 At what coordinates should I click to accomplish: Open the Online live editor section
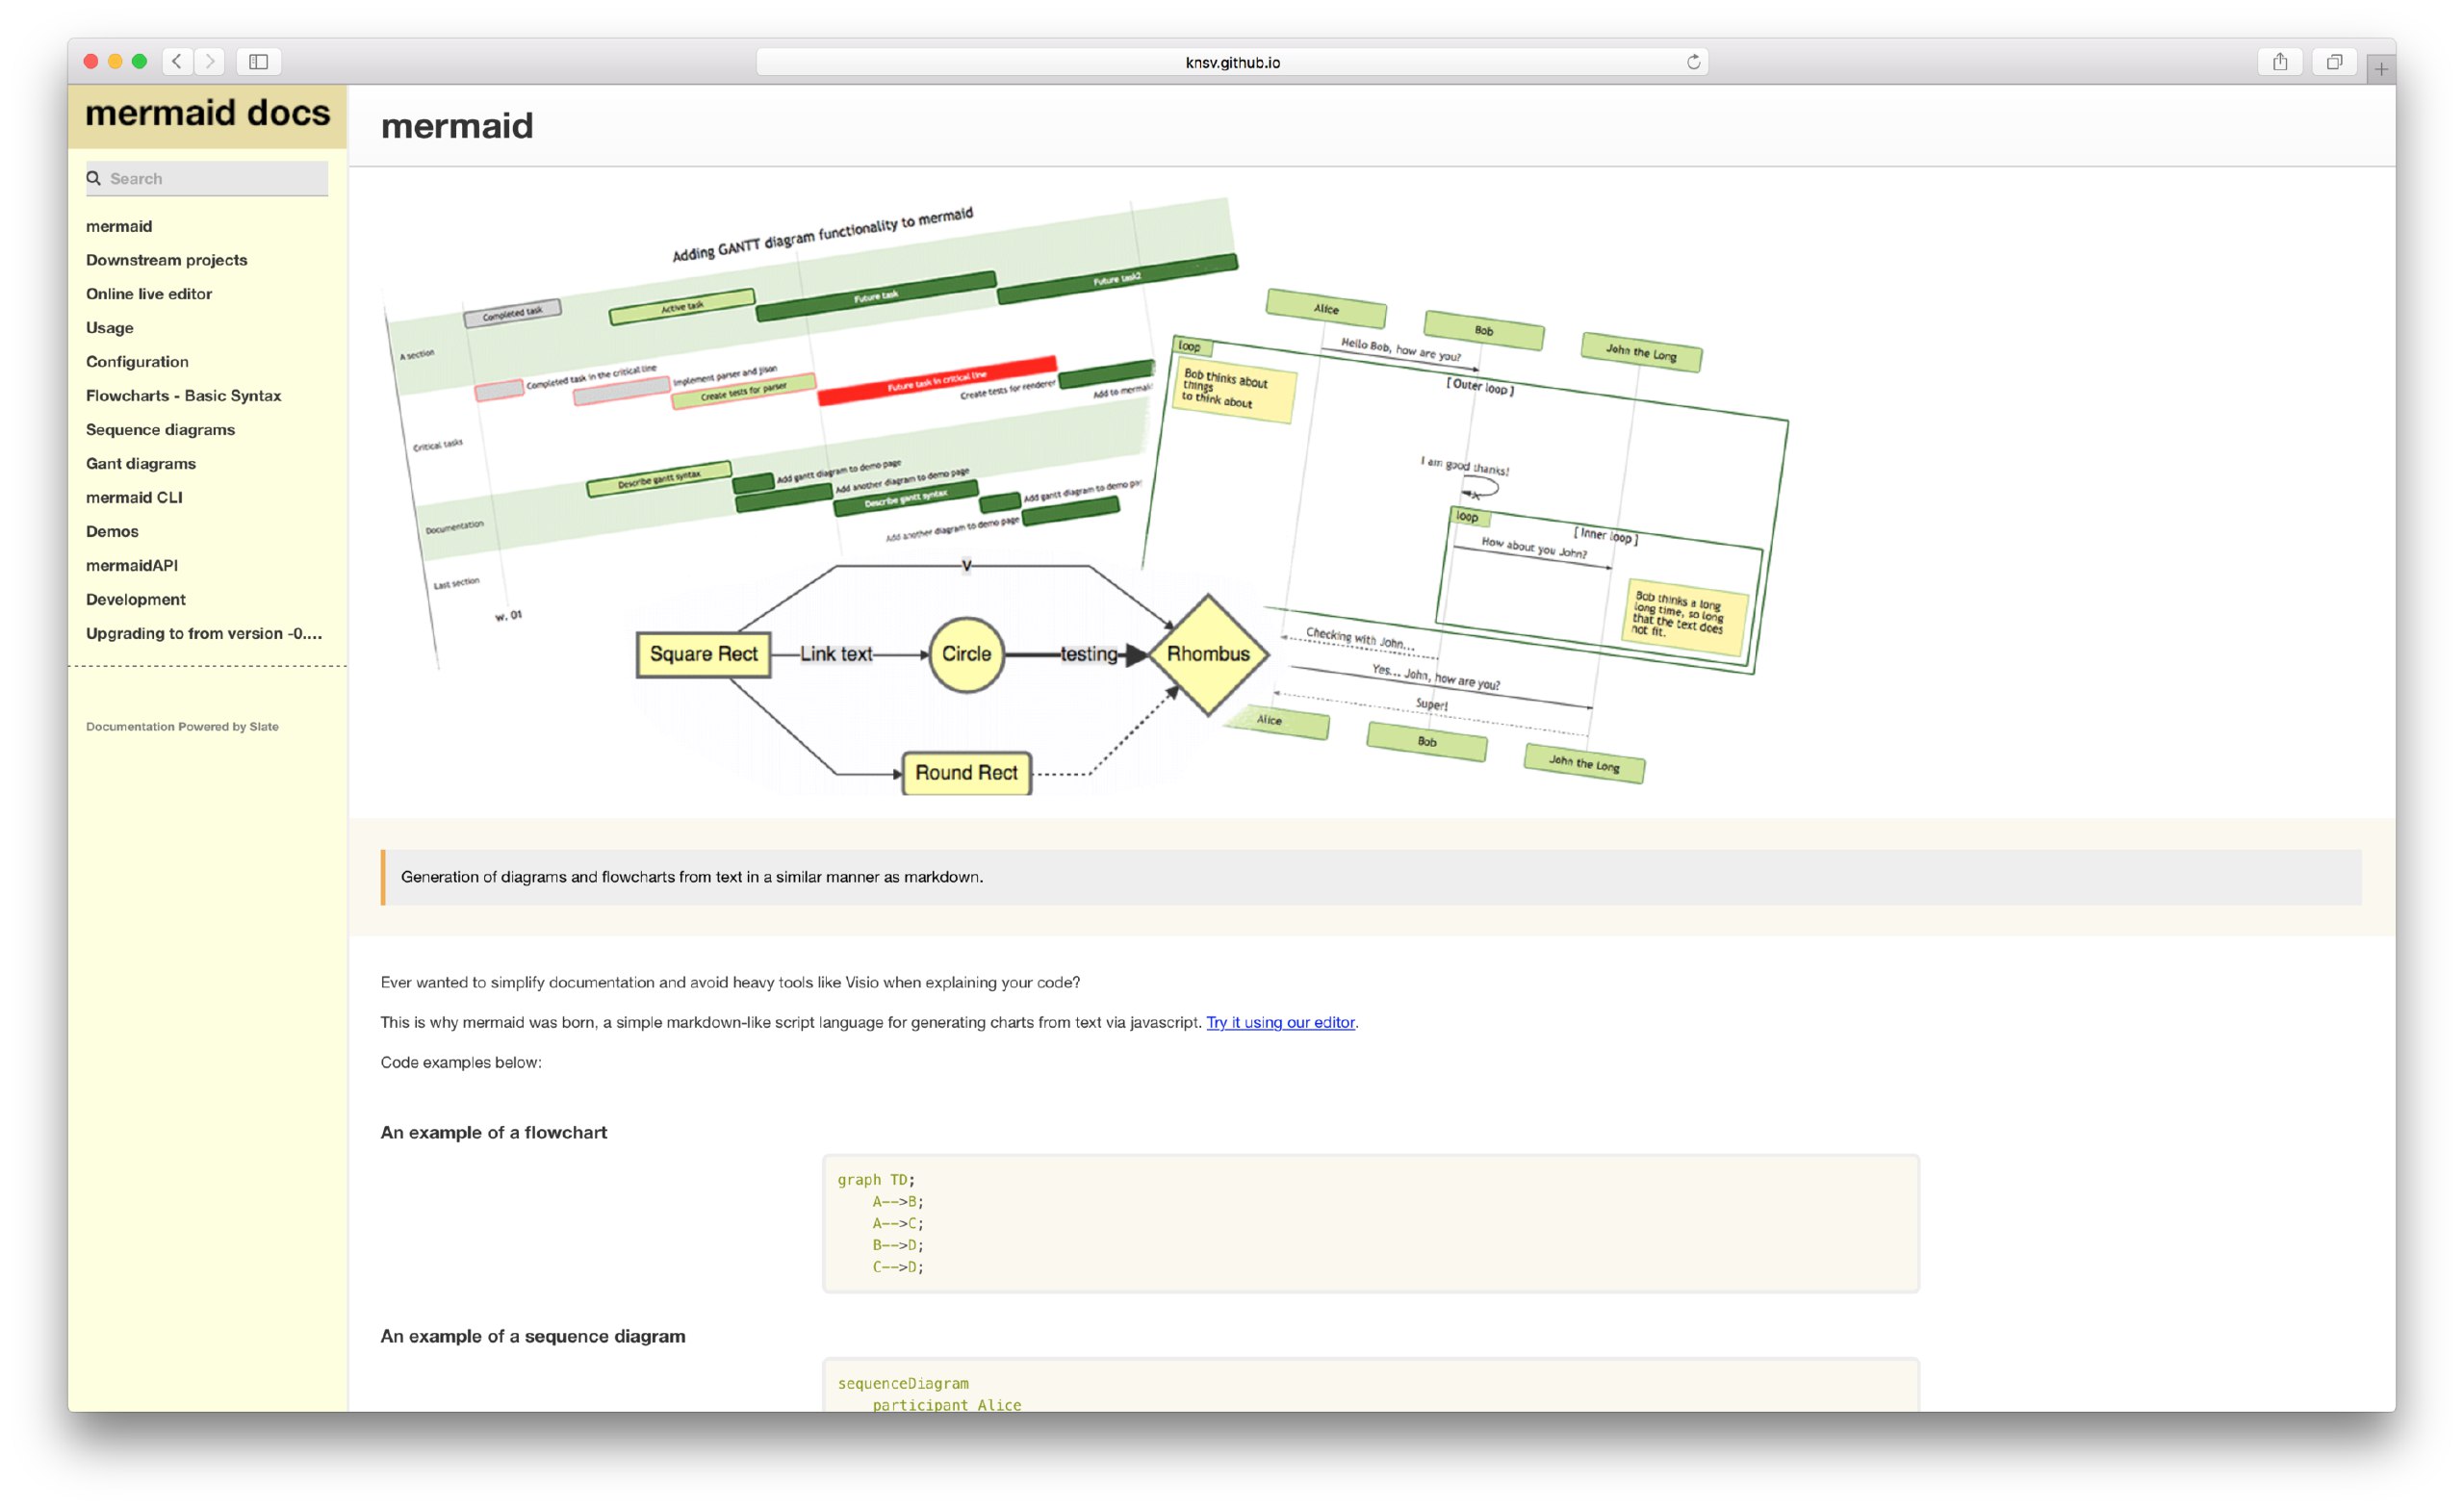click(x=149, y=294)
